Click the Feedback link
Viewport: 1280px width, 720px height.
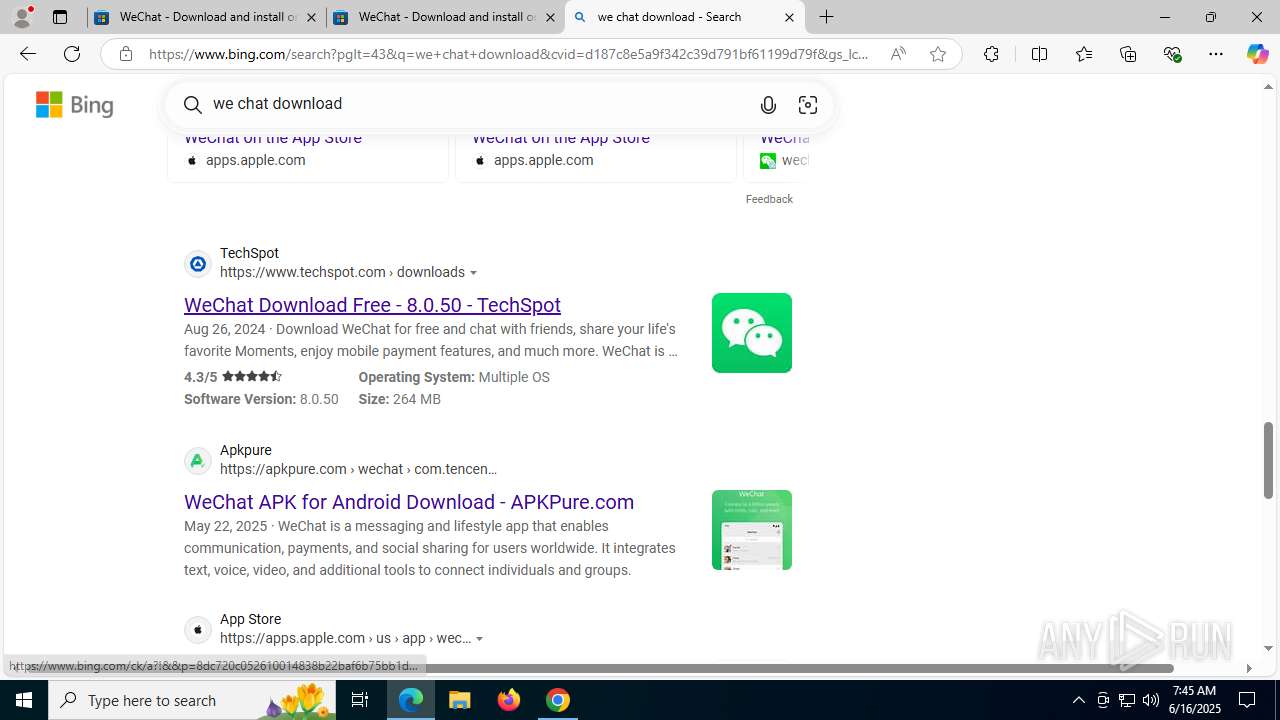[769, 199]
